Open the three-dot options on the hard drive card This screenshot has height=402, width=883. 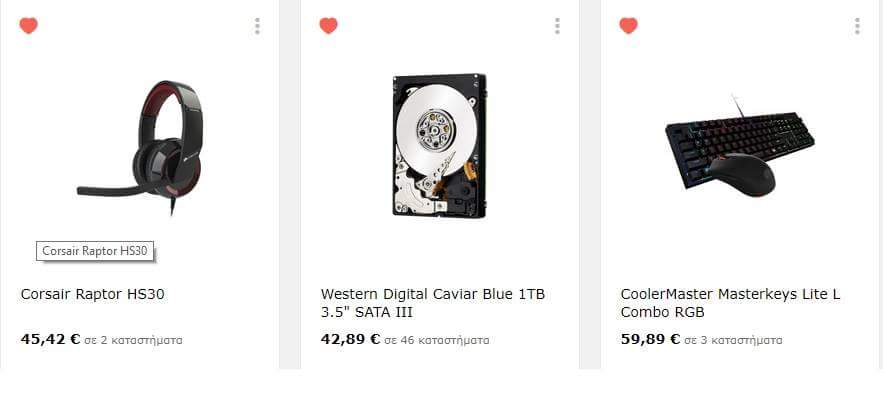point(557,26)
